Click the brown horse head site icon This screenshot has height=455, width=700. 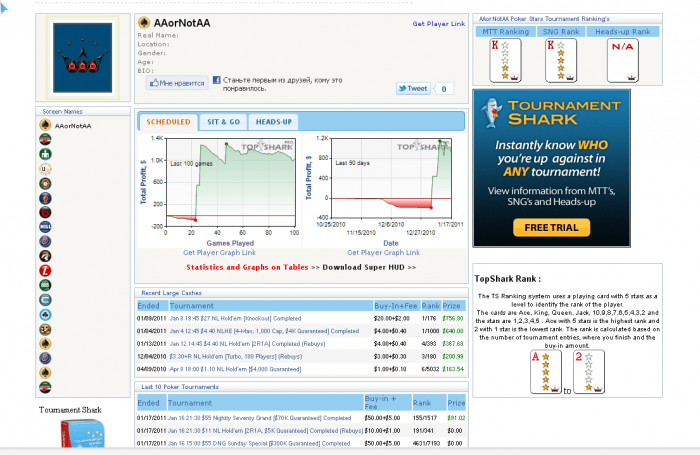[45, 256]
